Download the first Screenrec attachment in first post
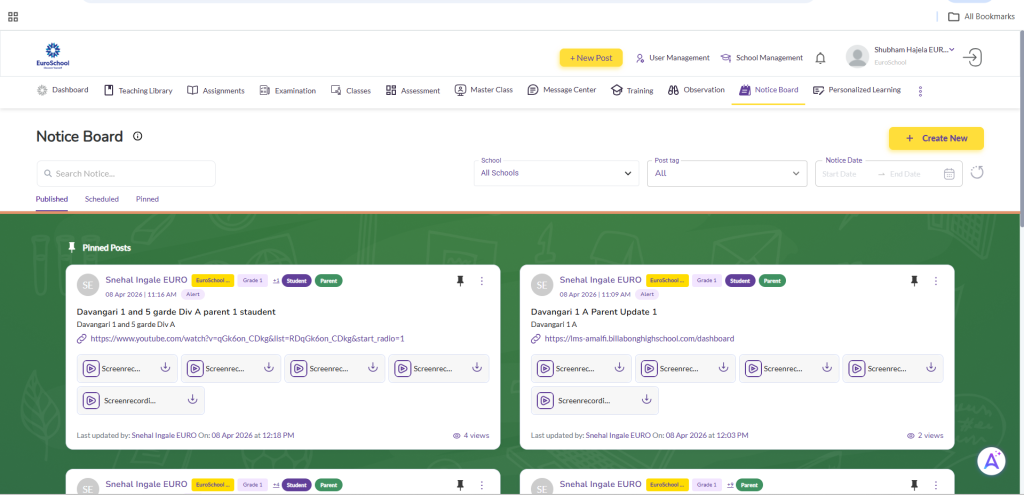 (x=165, y=368)
